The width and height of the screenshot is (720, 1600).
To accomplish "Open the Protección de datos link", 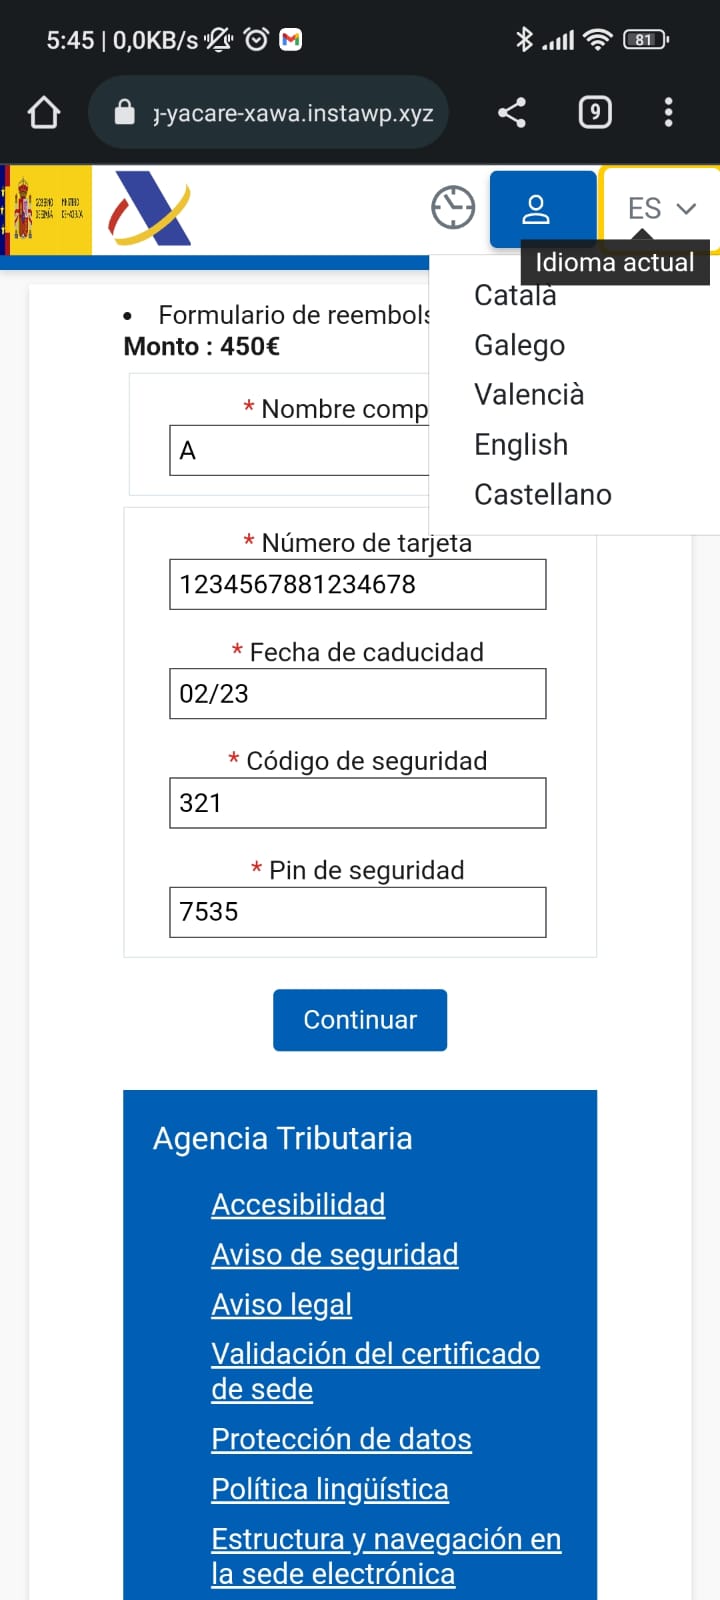I will [x=341, y=1439].
